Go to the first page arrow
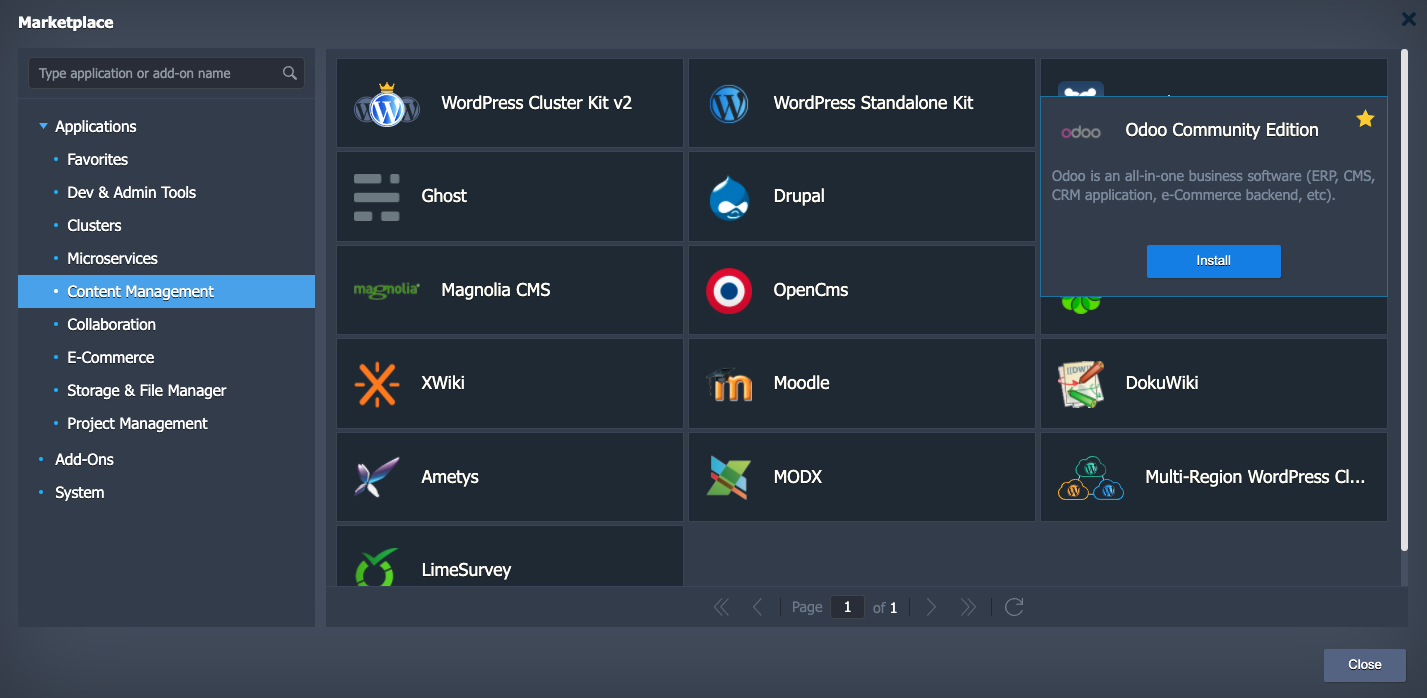This screenshot has height=698, width=1427. (x=721, y=607)
